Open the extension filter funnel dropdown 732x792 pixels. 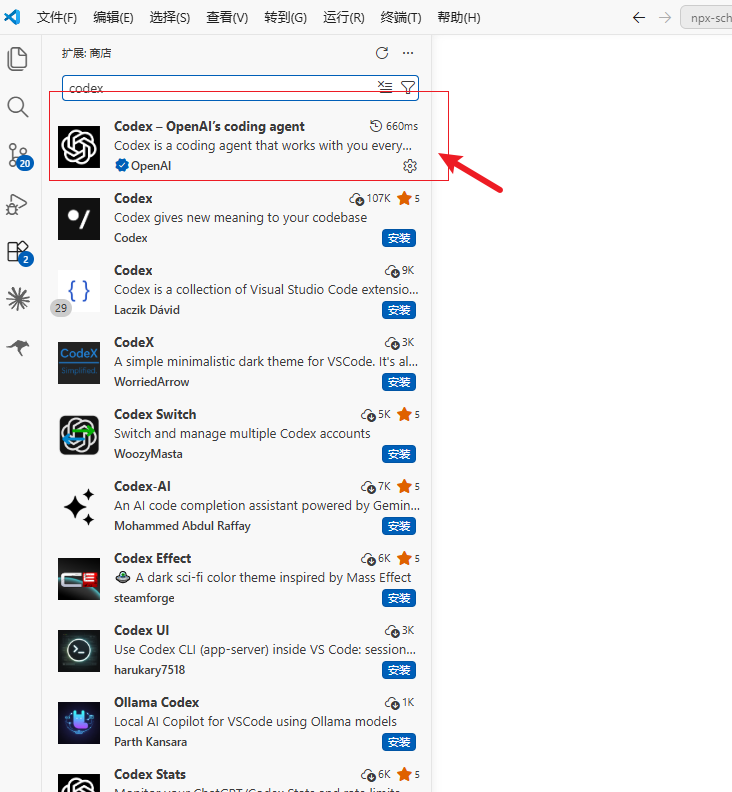[x=408, y=87]
